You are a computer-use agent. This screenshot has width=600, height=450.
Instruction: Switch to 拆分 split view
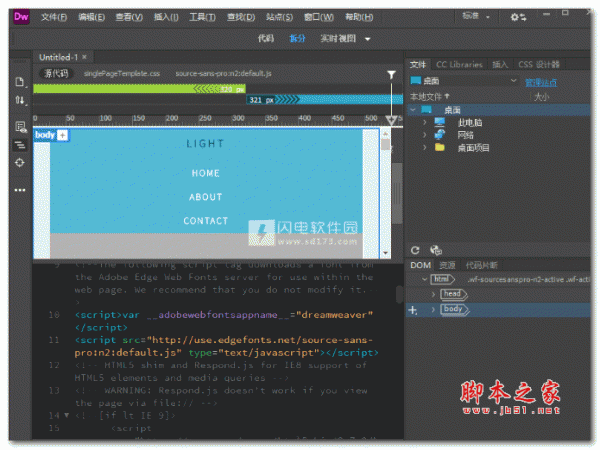297,39
